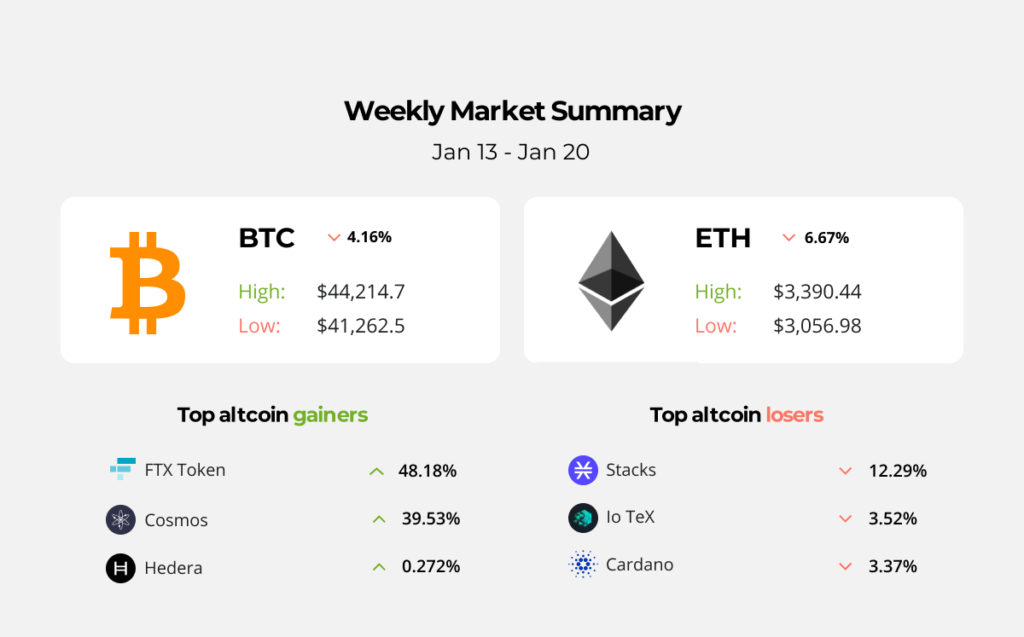
Task: Click the Cardano dotted icon
Action: point(583,565)
